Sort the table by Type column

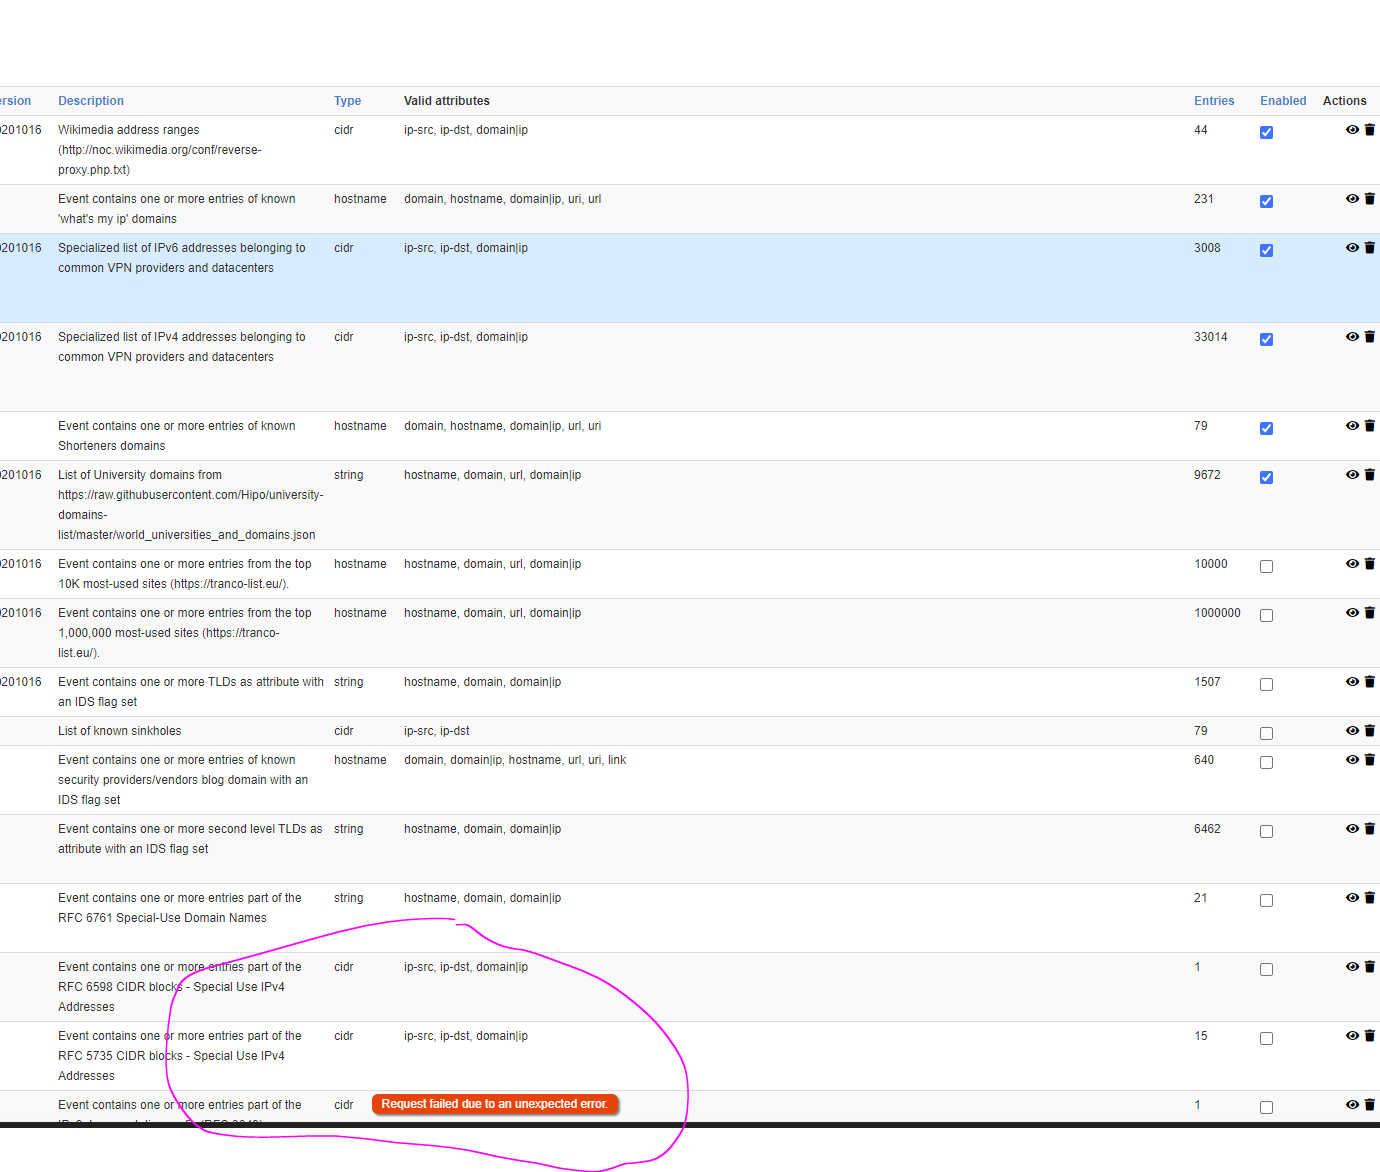pyautogui.click(x=347, y=101)
